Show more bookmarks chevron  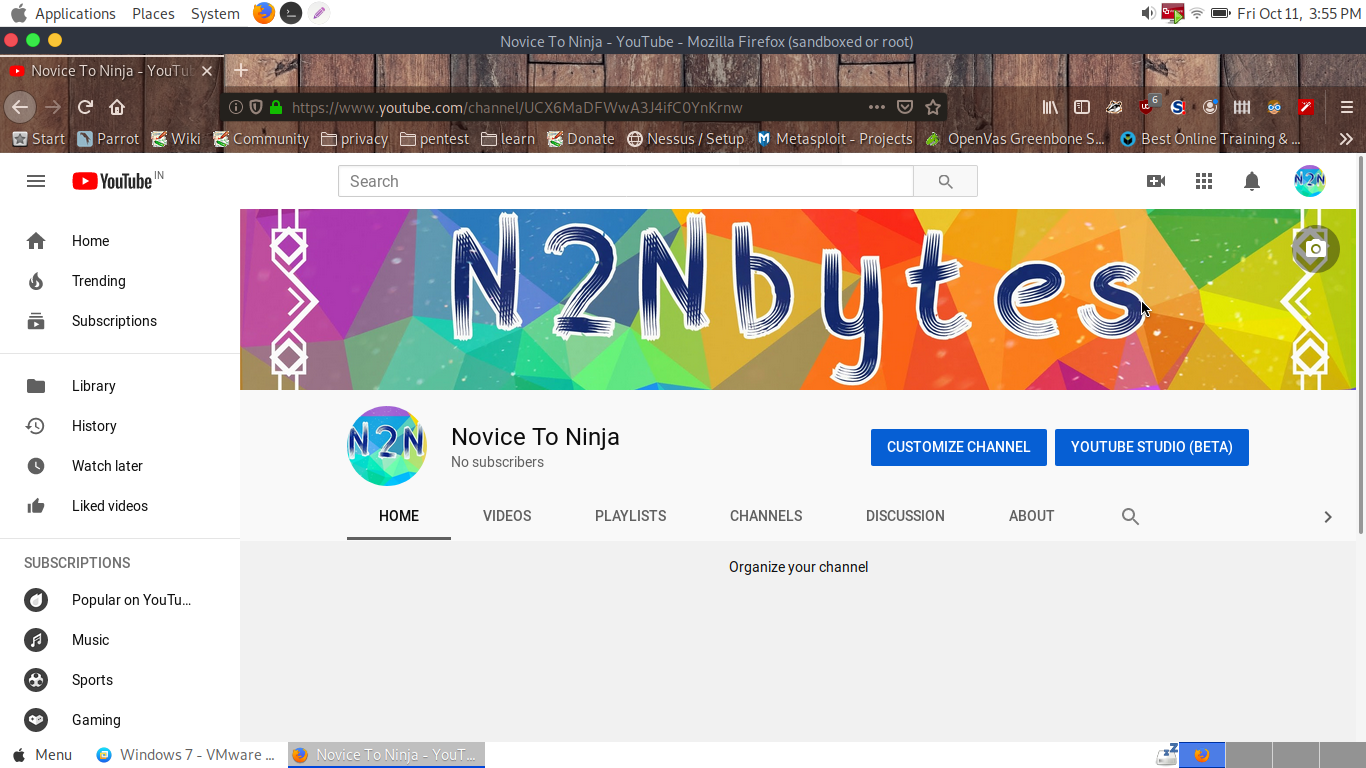(1346, 139)
